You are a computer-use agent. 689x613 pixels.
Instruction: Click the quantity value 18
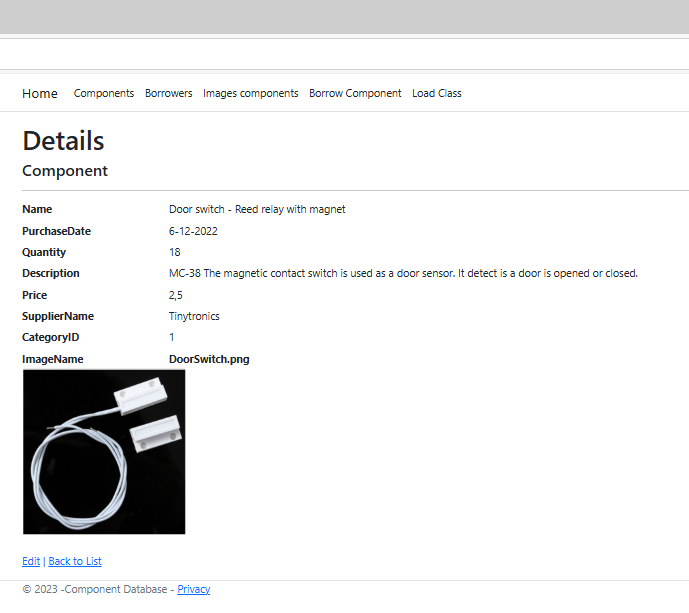click(x=175, y=252)
